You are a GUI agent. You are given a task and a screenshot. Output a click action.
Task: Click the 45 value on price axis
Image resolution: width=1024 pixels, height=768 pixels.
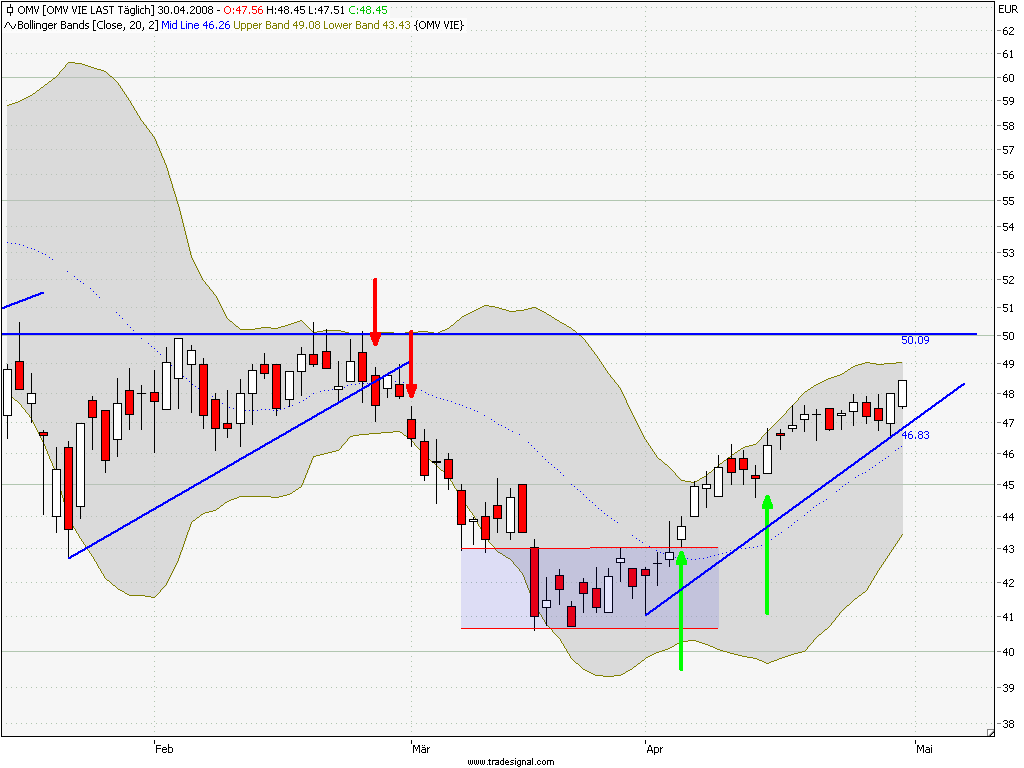tap(1008, 485)
